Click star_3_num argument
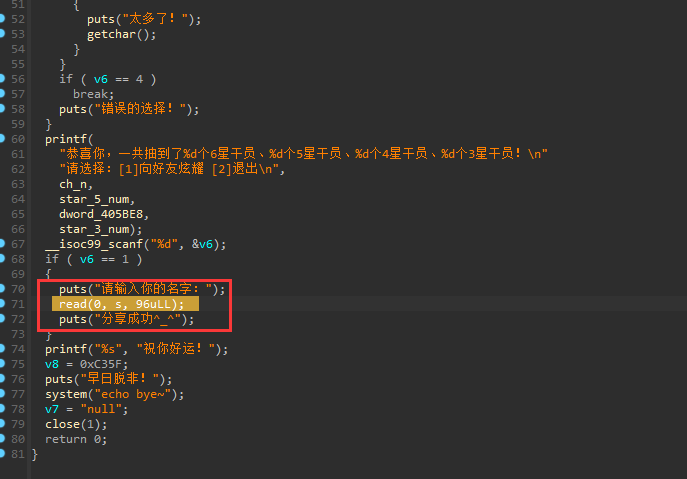 coord(94,230)
